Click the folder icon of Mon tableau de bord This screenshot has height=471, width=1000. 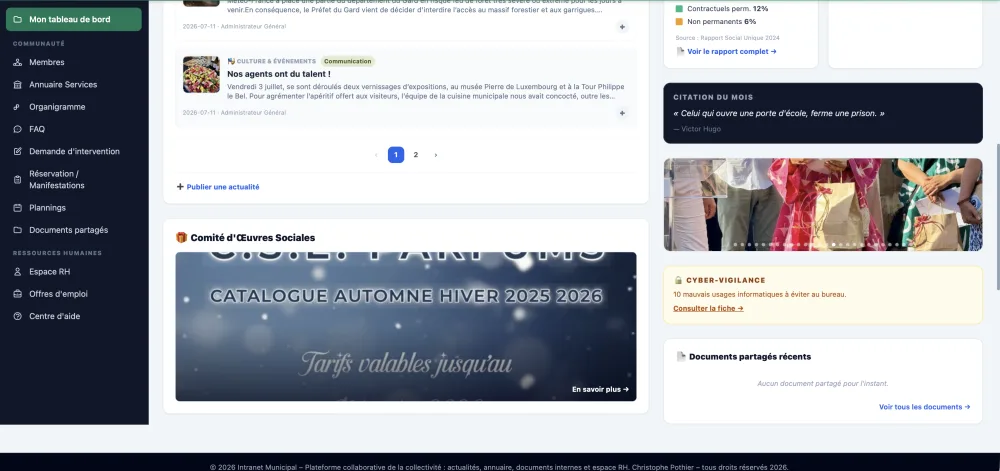coord(17,19)
